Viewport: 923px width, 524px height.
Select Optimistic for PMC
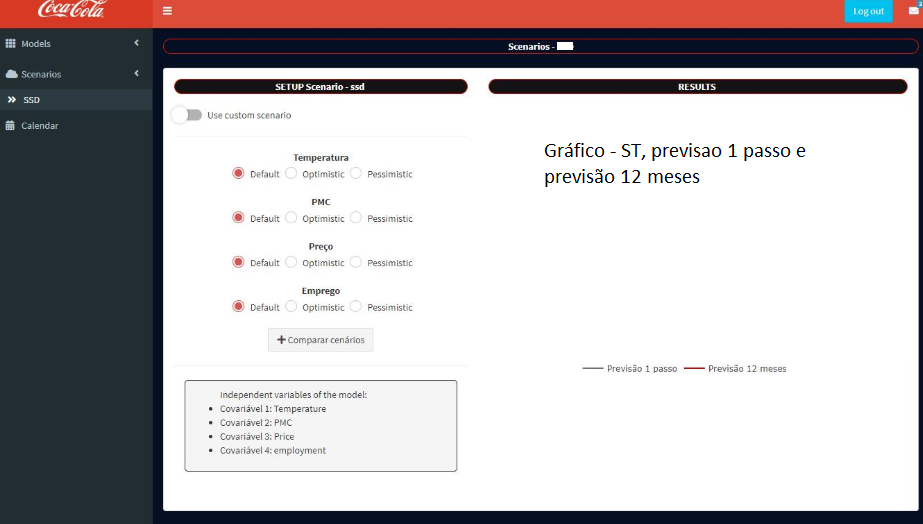tap(291, 217)
